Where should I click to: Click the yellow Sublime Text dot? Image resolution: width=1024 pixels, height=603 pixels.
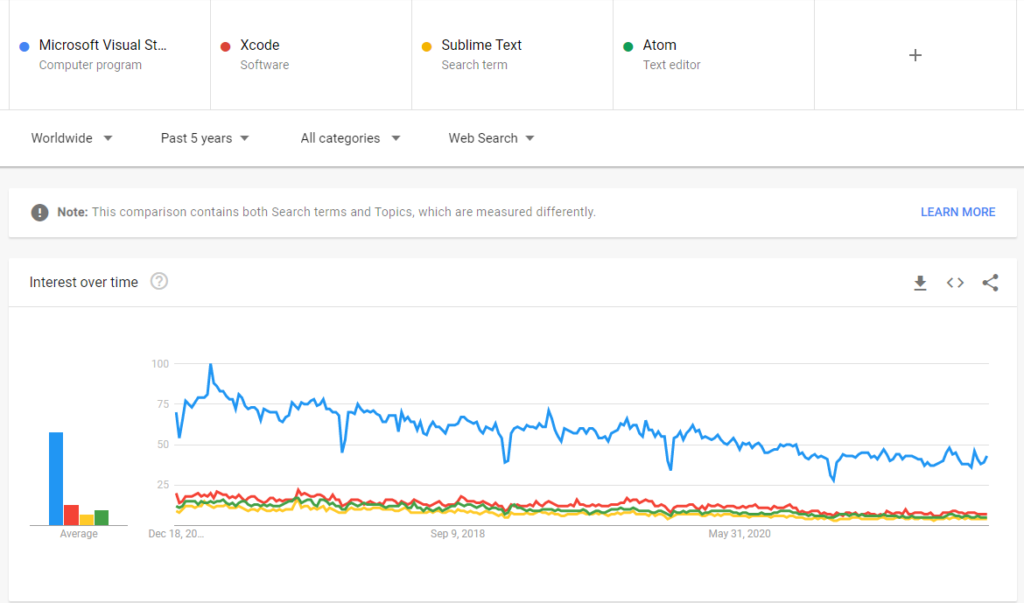pyautogui.click(x=426, y=46)
